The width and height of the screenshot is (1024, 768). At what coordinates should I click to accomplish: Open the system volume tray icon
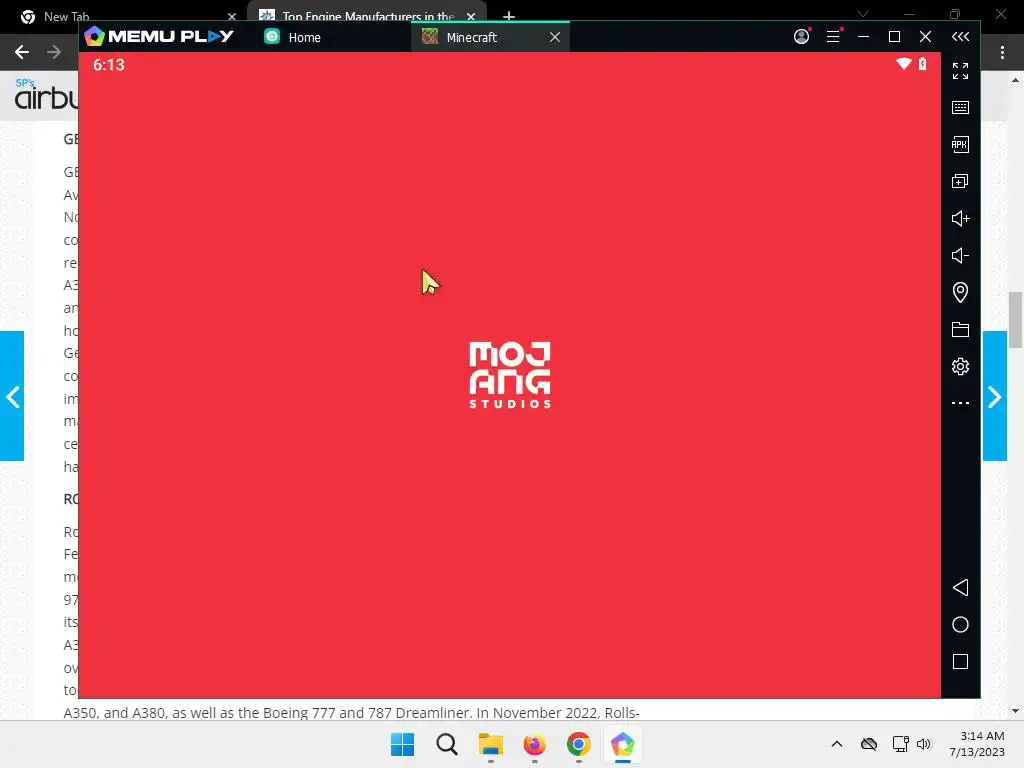tap(924, 744)
